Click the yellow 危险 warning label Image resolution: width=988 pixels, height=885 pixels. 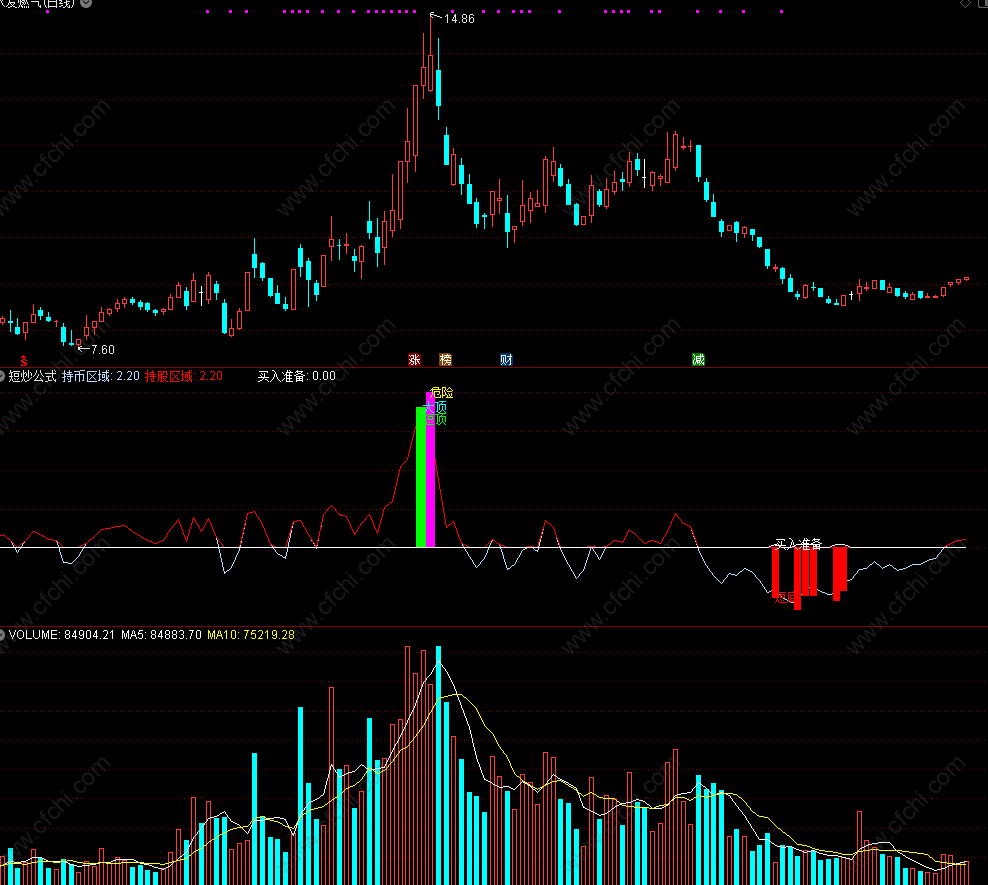442,392
